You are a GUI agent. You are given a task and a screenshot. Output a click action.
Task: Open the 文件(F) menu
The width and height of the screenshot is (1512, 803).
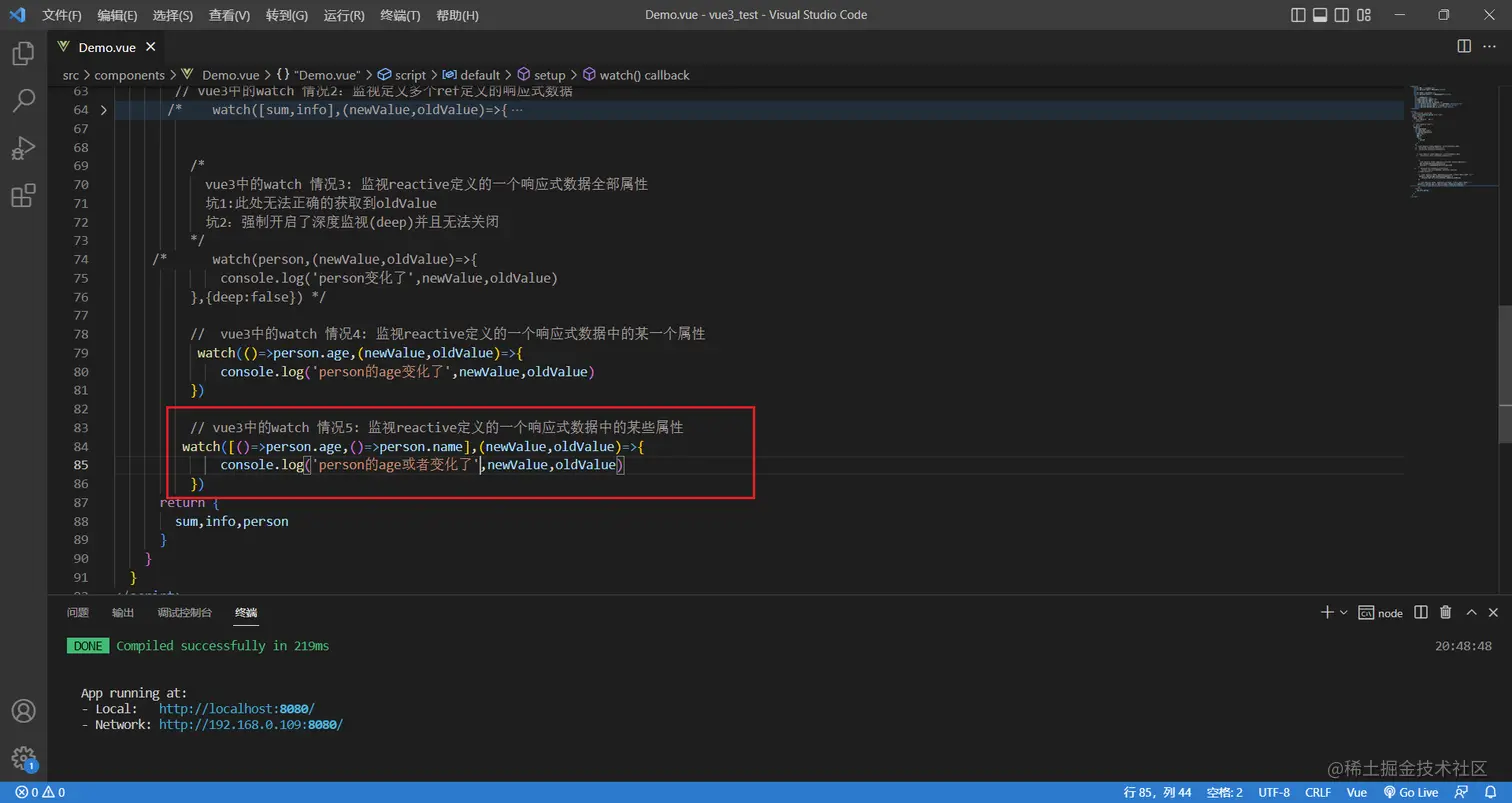62,15
